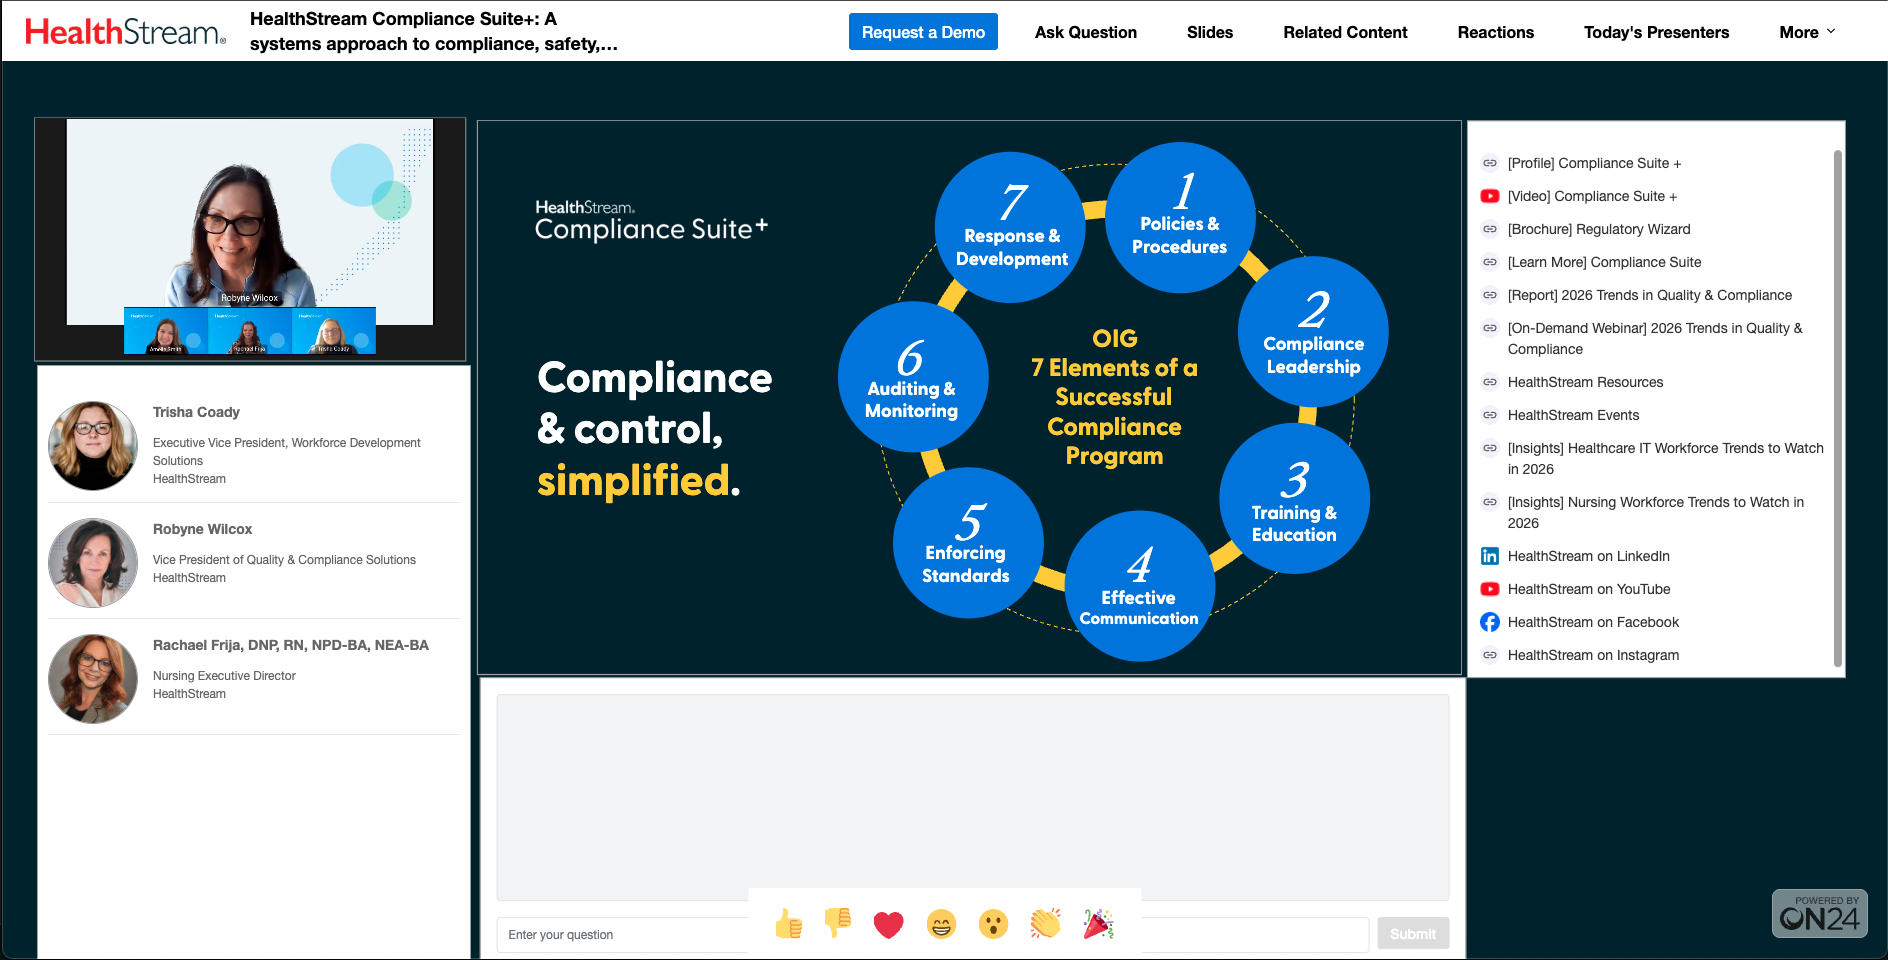Click the thumbs down reaction emoji
Viewport: 1888px width, 960px height.
(x=838, y=924)
